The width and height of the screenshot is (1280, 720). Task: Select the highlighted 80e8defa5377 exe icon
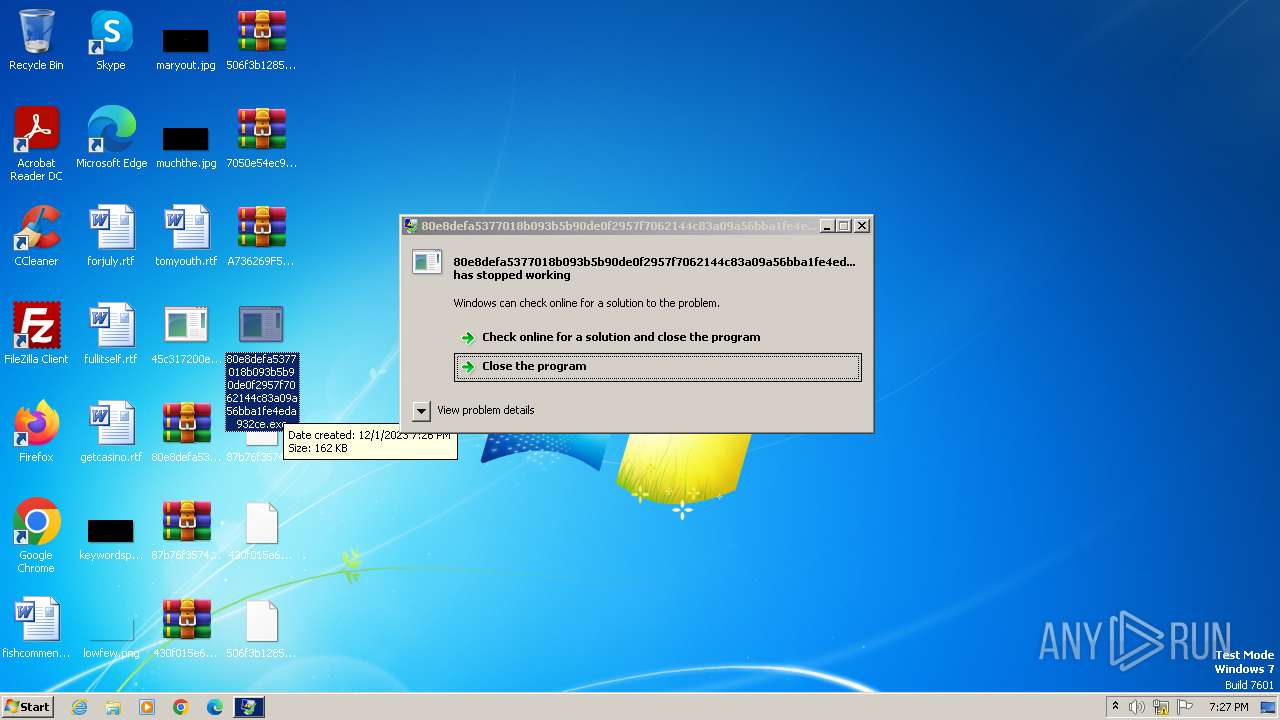[261, 367]
